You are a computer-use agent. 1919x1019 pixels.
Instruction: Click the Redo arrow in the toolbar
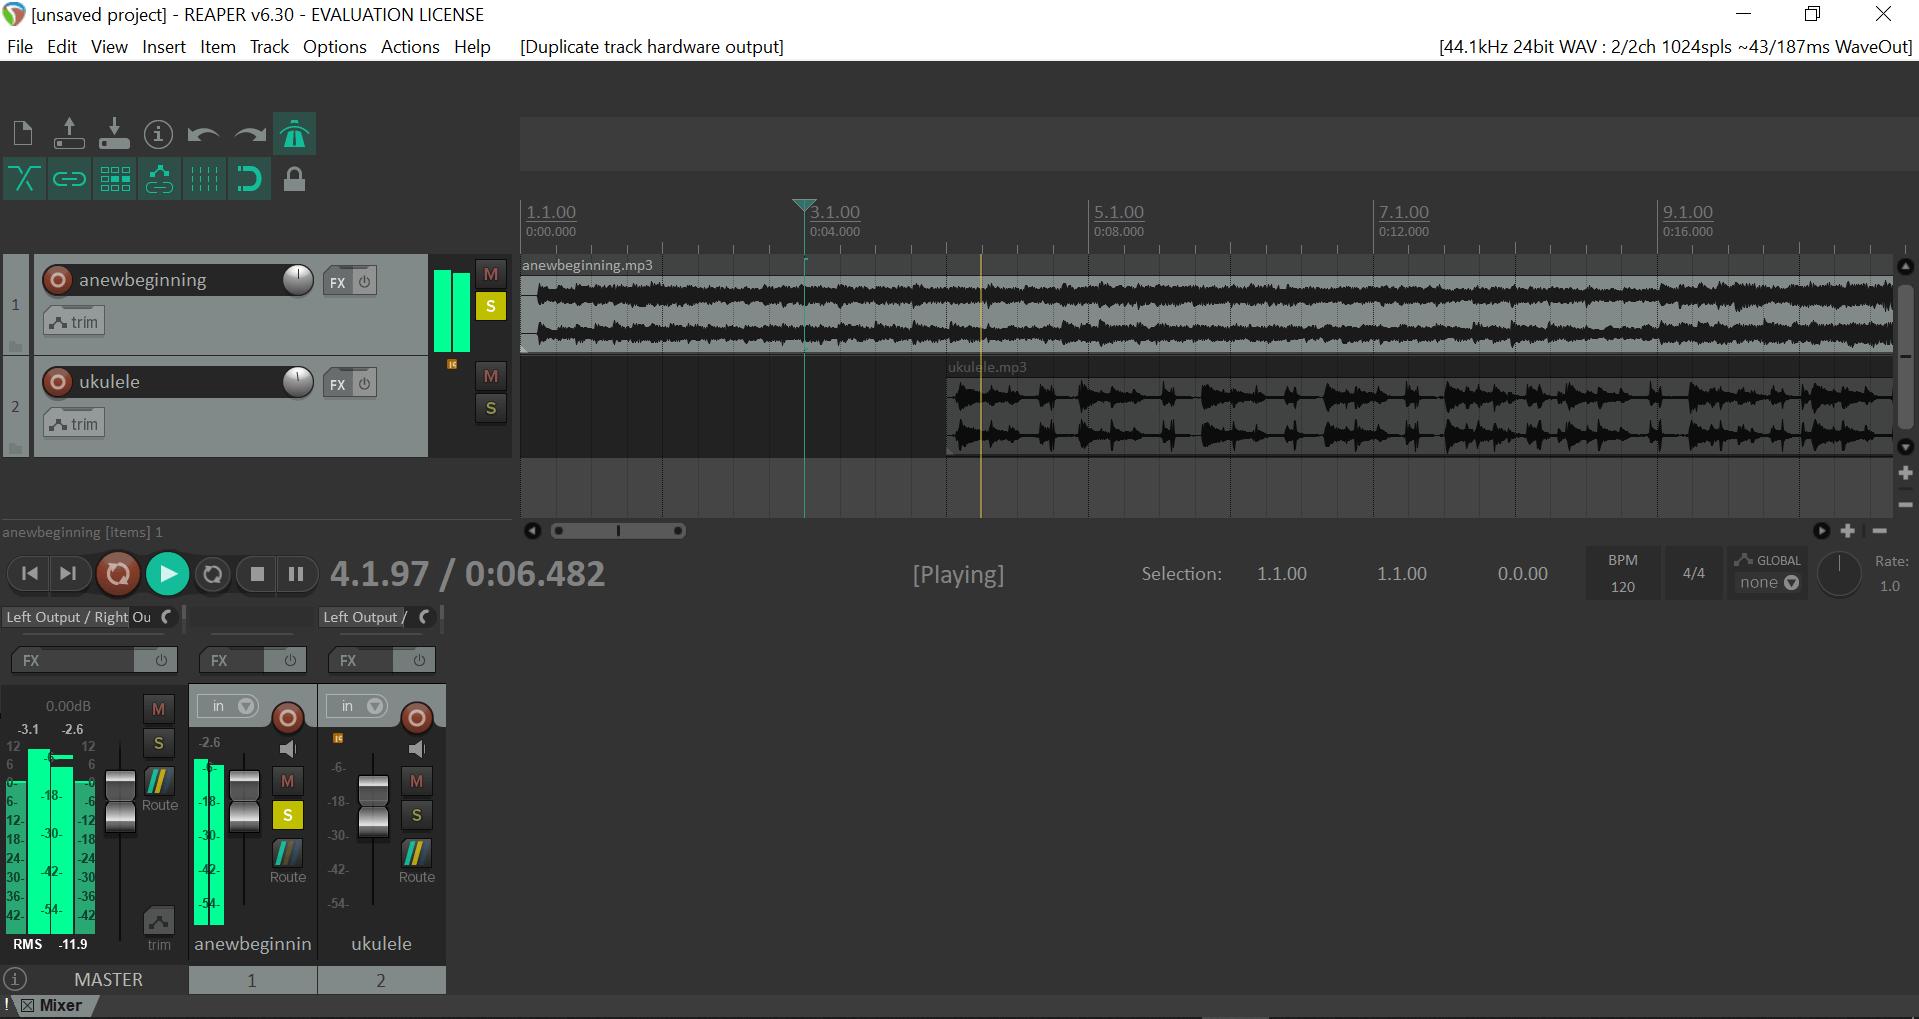click(x=249, y=134)
